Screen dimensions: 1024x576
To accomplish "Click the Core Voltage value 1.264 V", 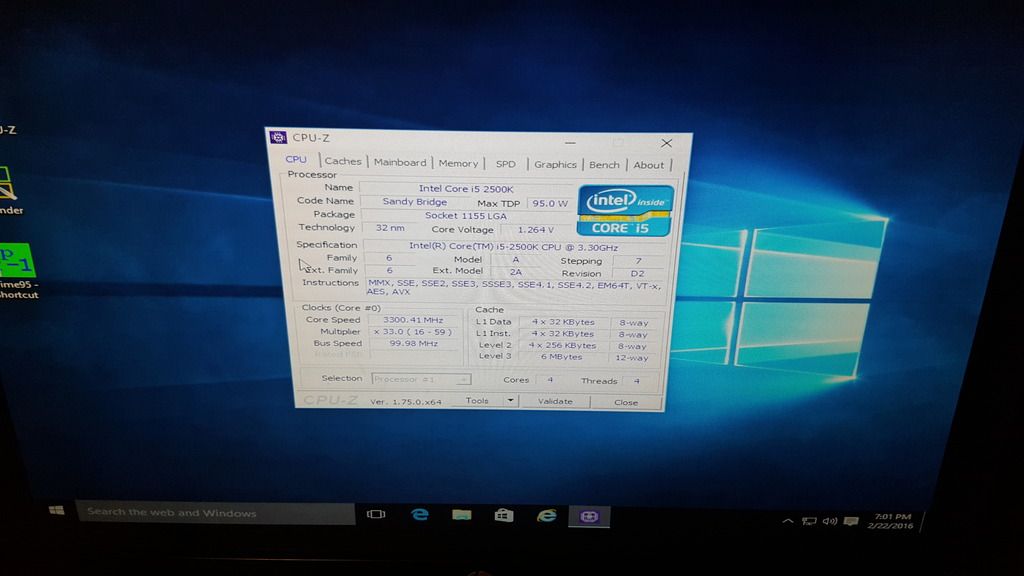I will tap(536, 230).
